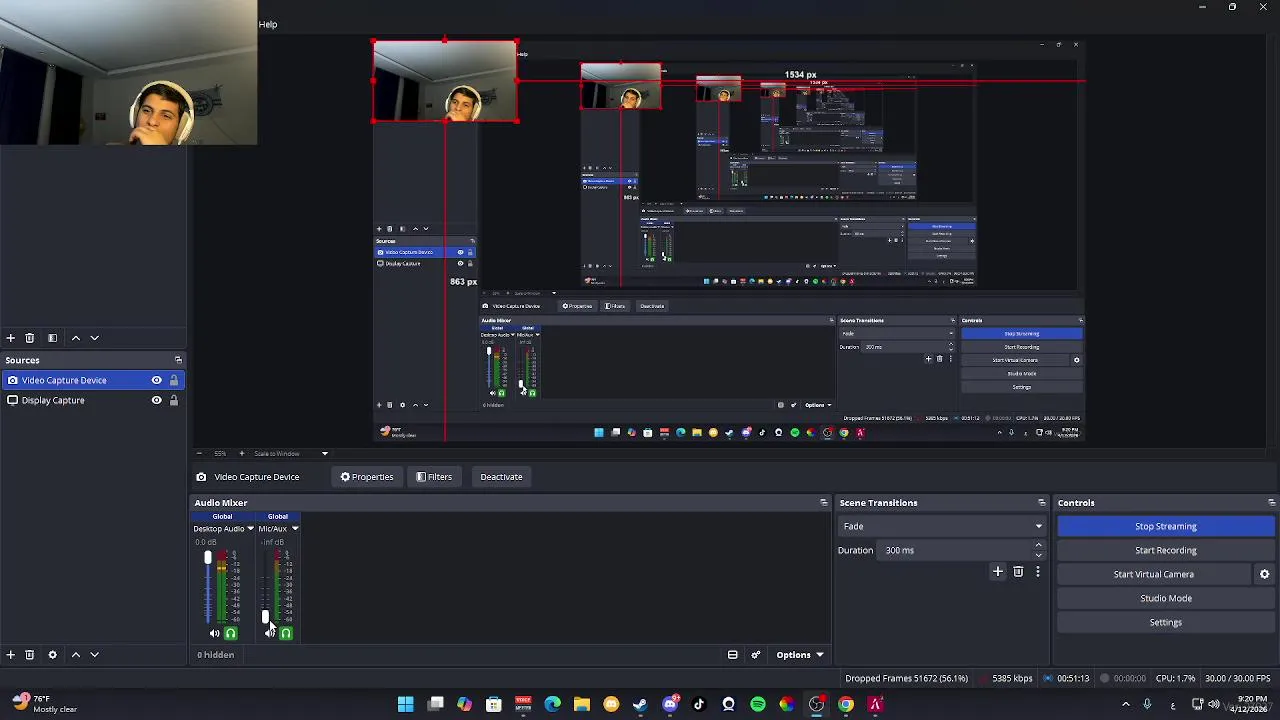Pop out the Scene Transitions dock
The height and width of the screenshot is (720, 1280).
point(1042,503)
